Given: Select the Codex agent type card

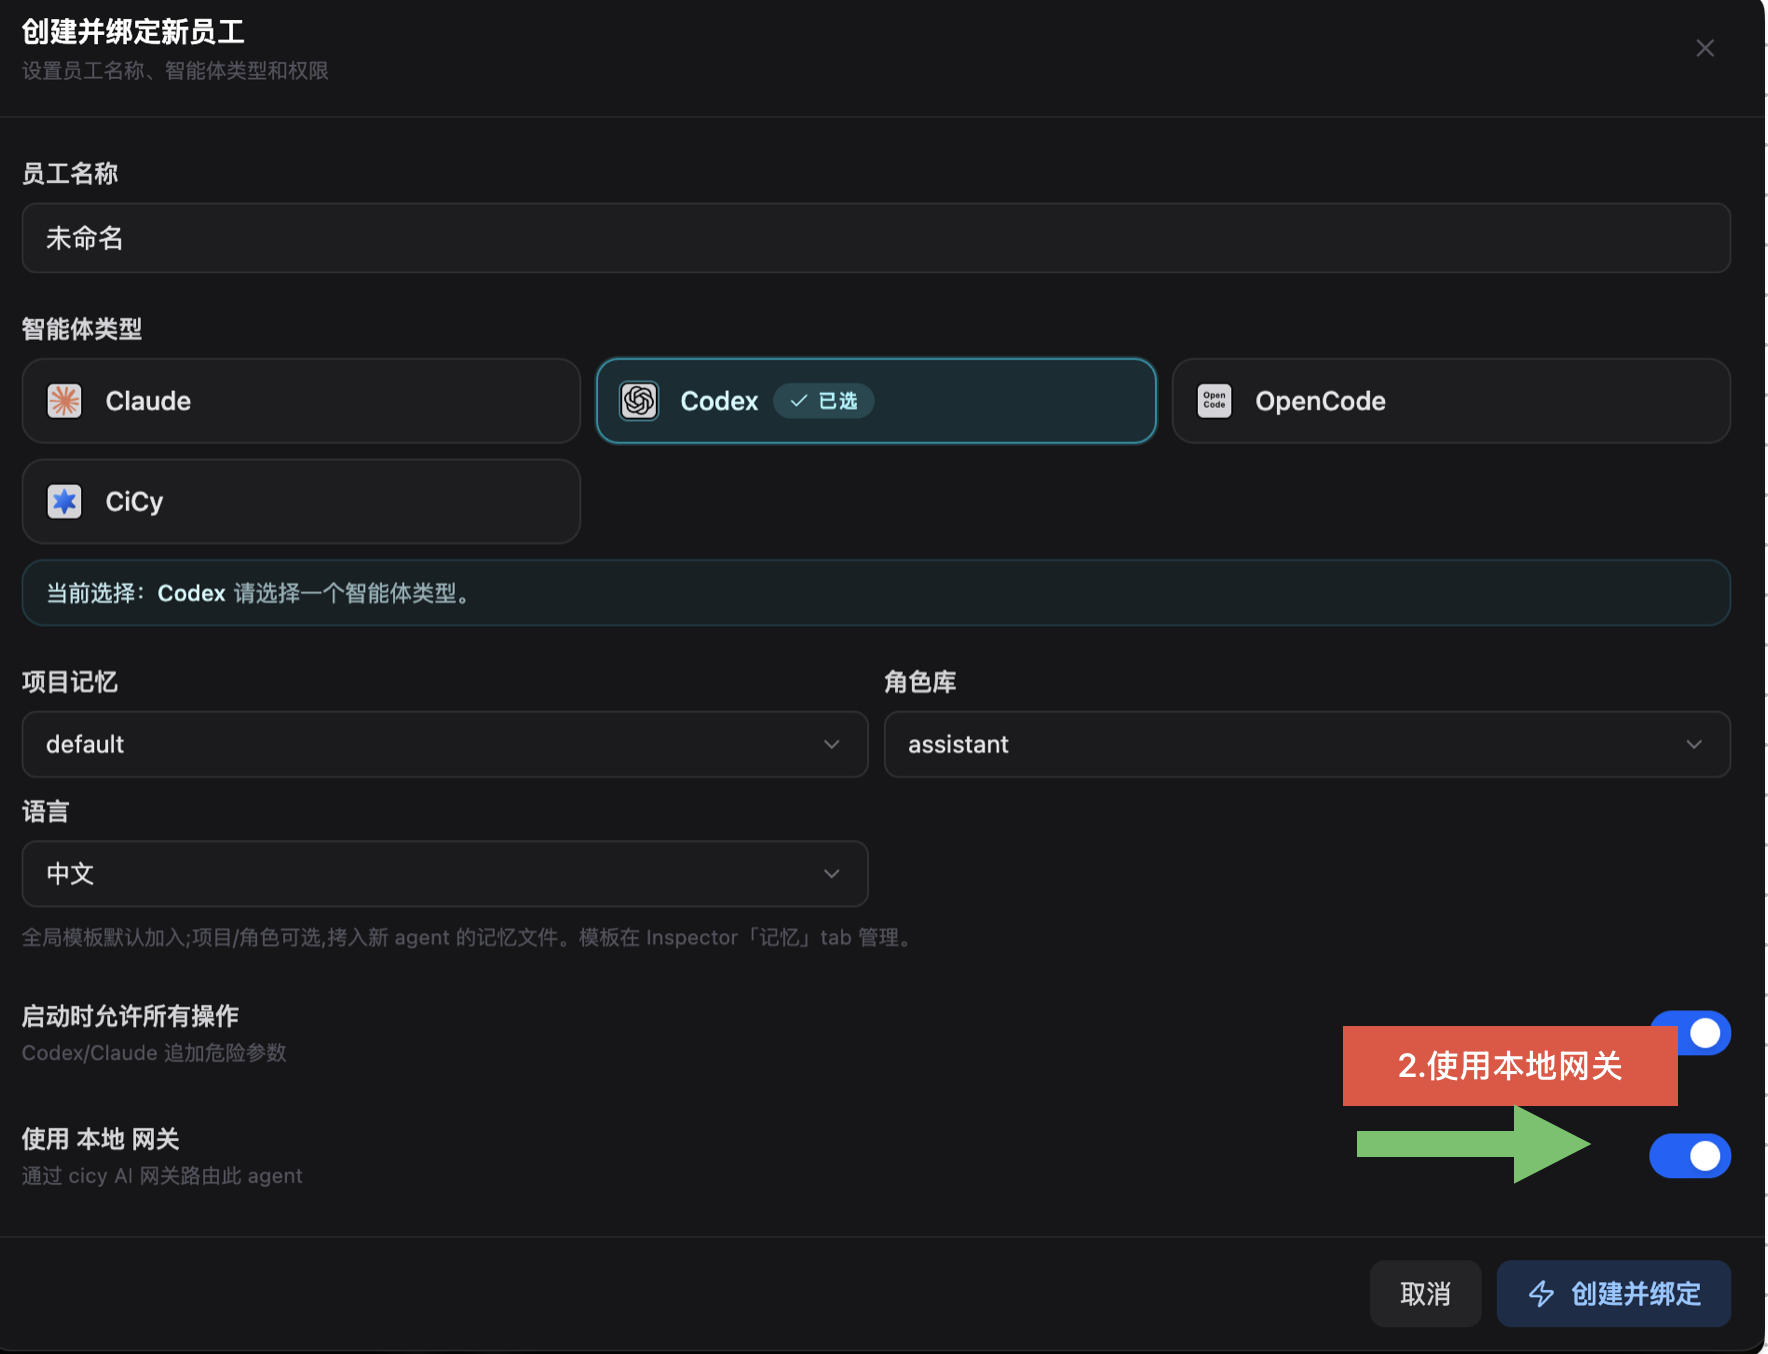Looking at the screenshot, I should 876,401.
